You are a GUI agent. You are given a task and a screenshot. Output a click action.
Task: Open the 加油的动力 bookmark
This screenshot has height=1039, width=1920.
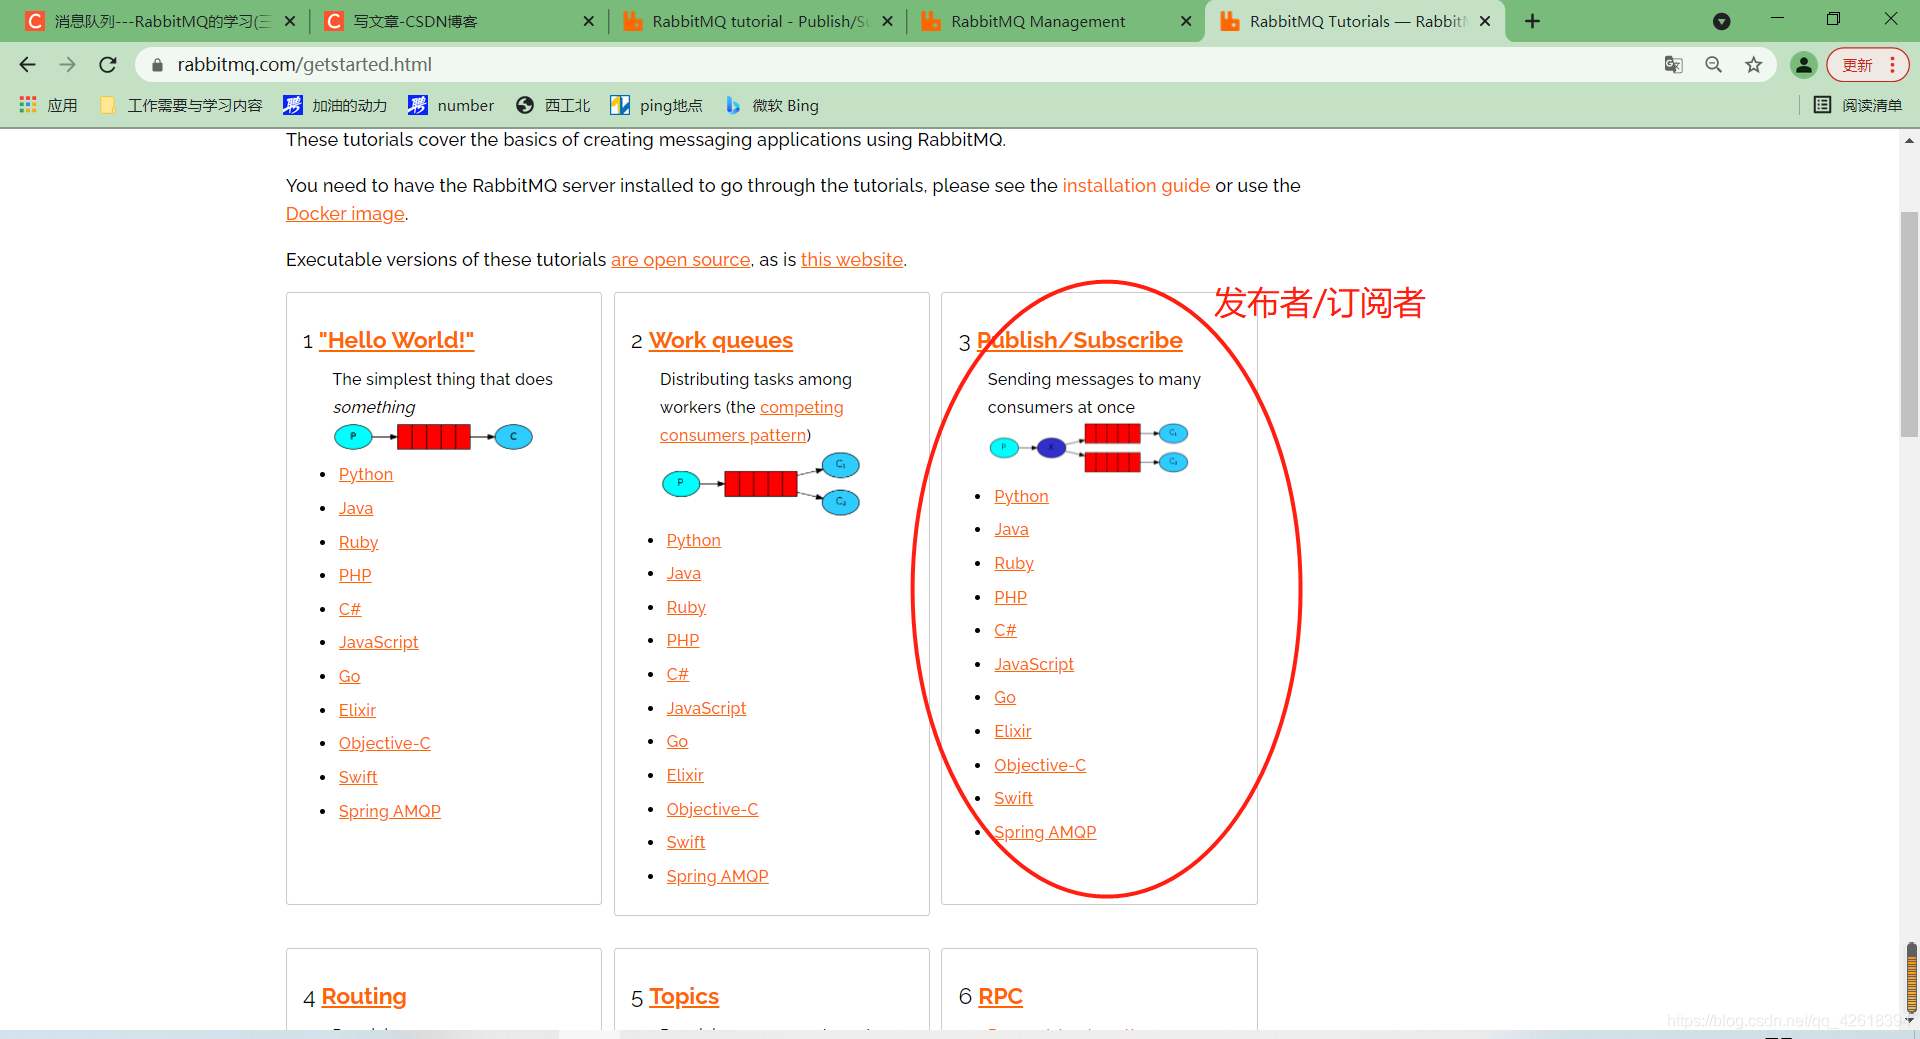(x=335, y=105)
